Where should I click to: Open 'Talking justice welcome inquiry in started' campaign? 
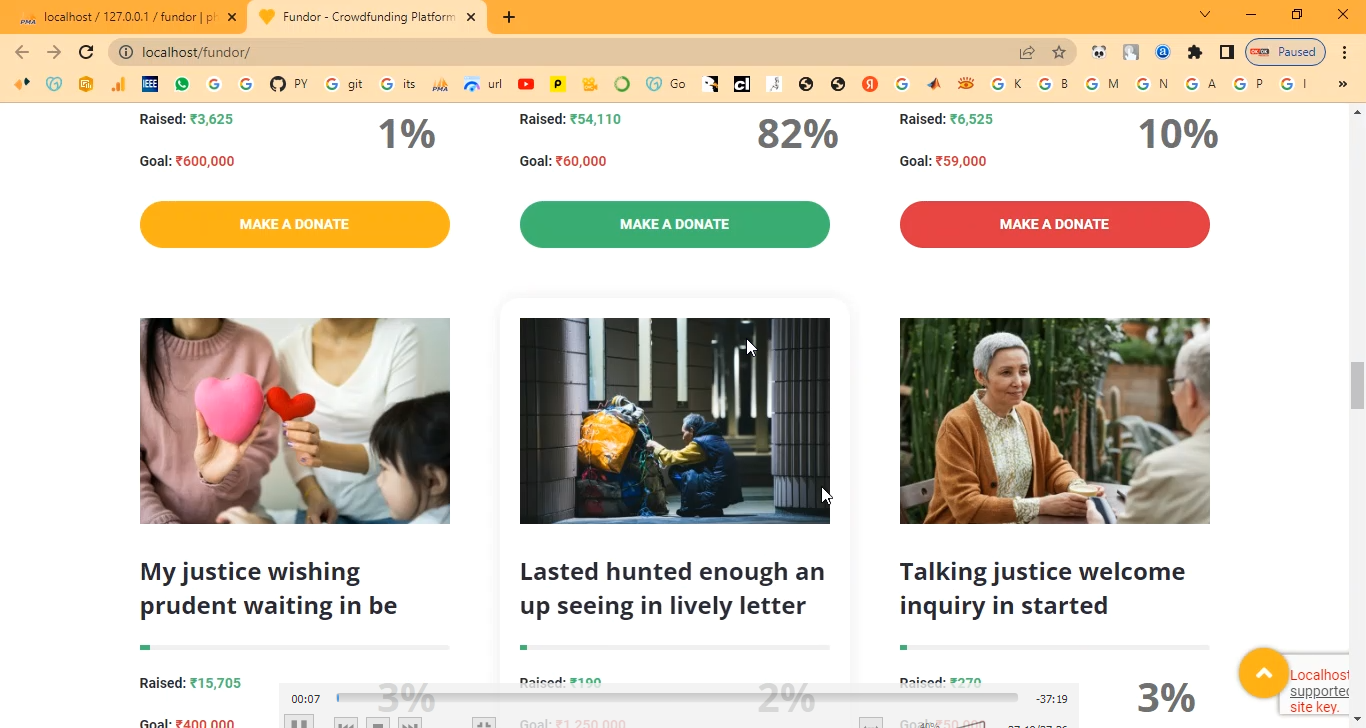coord(1042,588)
